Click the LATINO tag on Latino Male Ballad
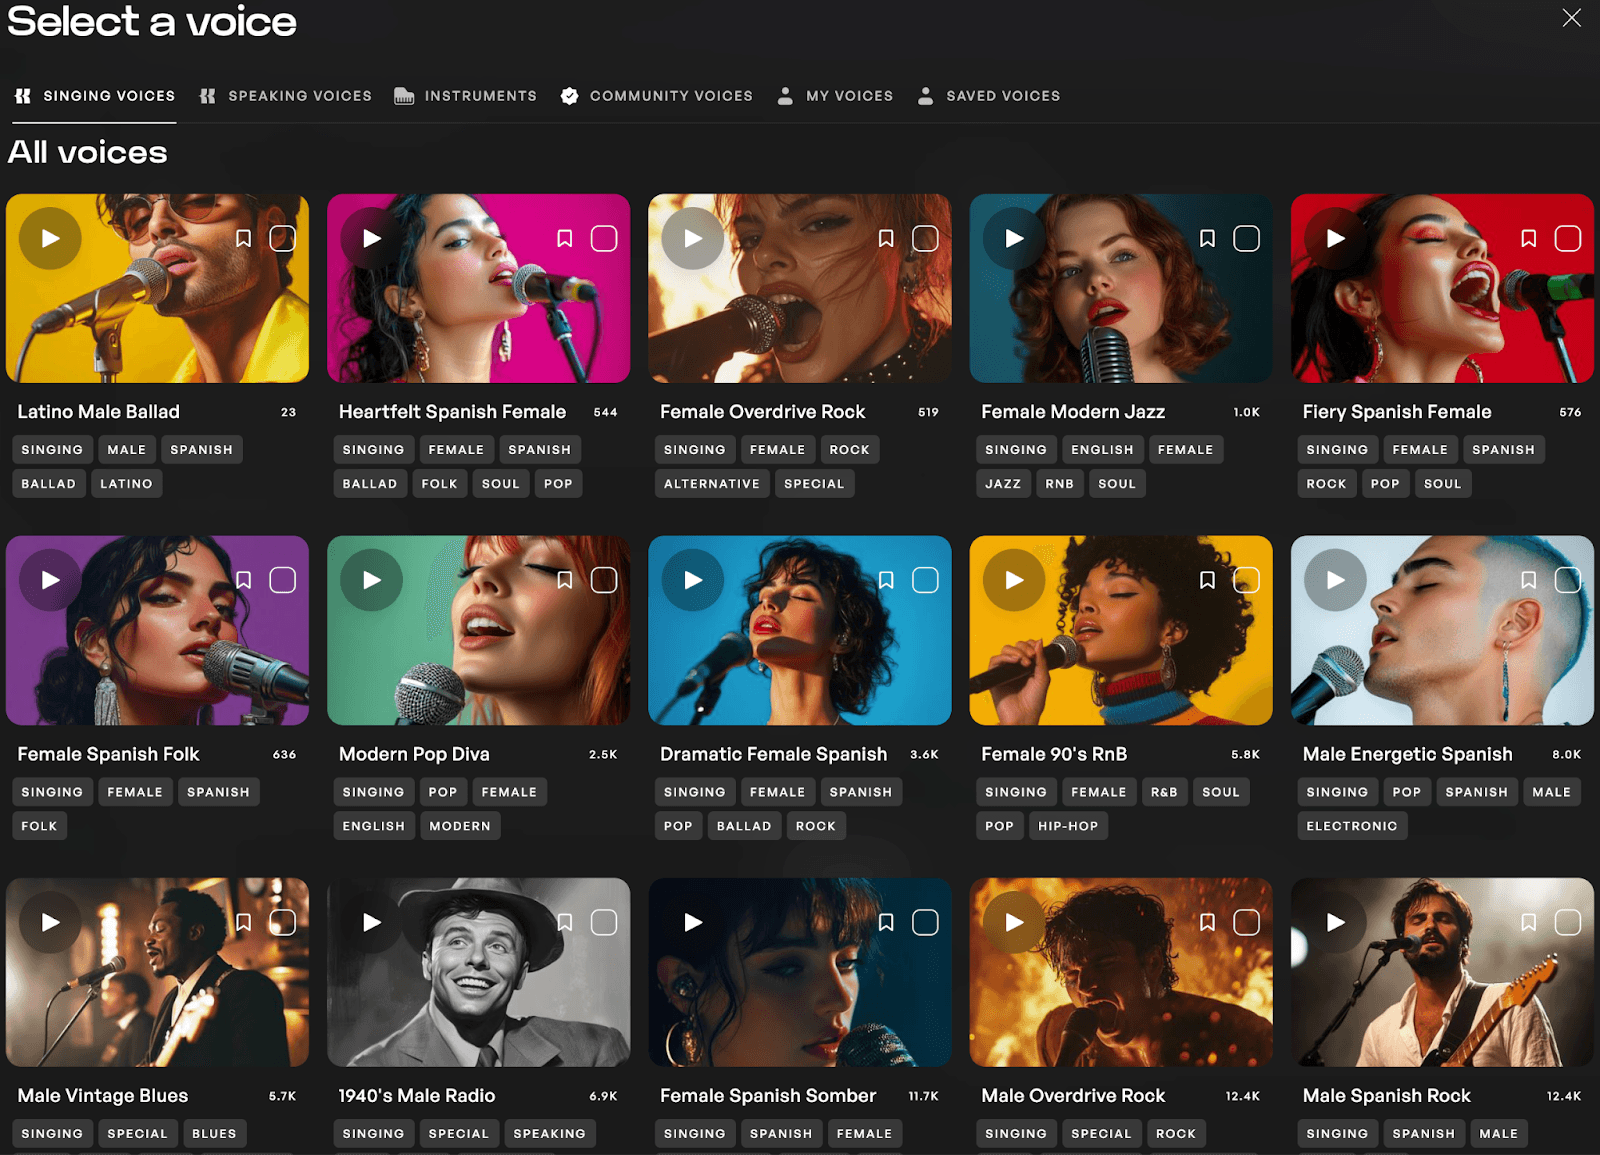This screenshot has width=1600, height=1155. pyautogui.click(x=126, y=484)
